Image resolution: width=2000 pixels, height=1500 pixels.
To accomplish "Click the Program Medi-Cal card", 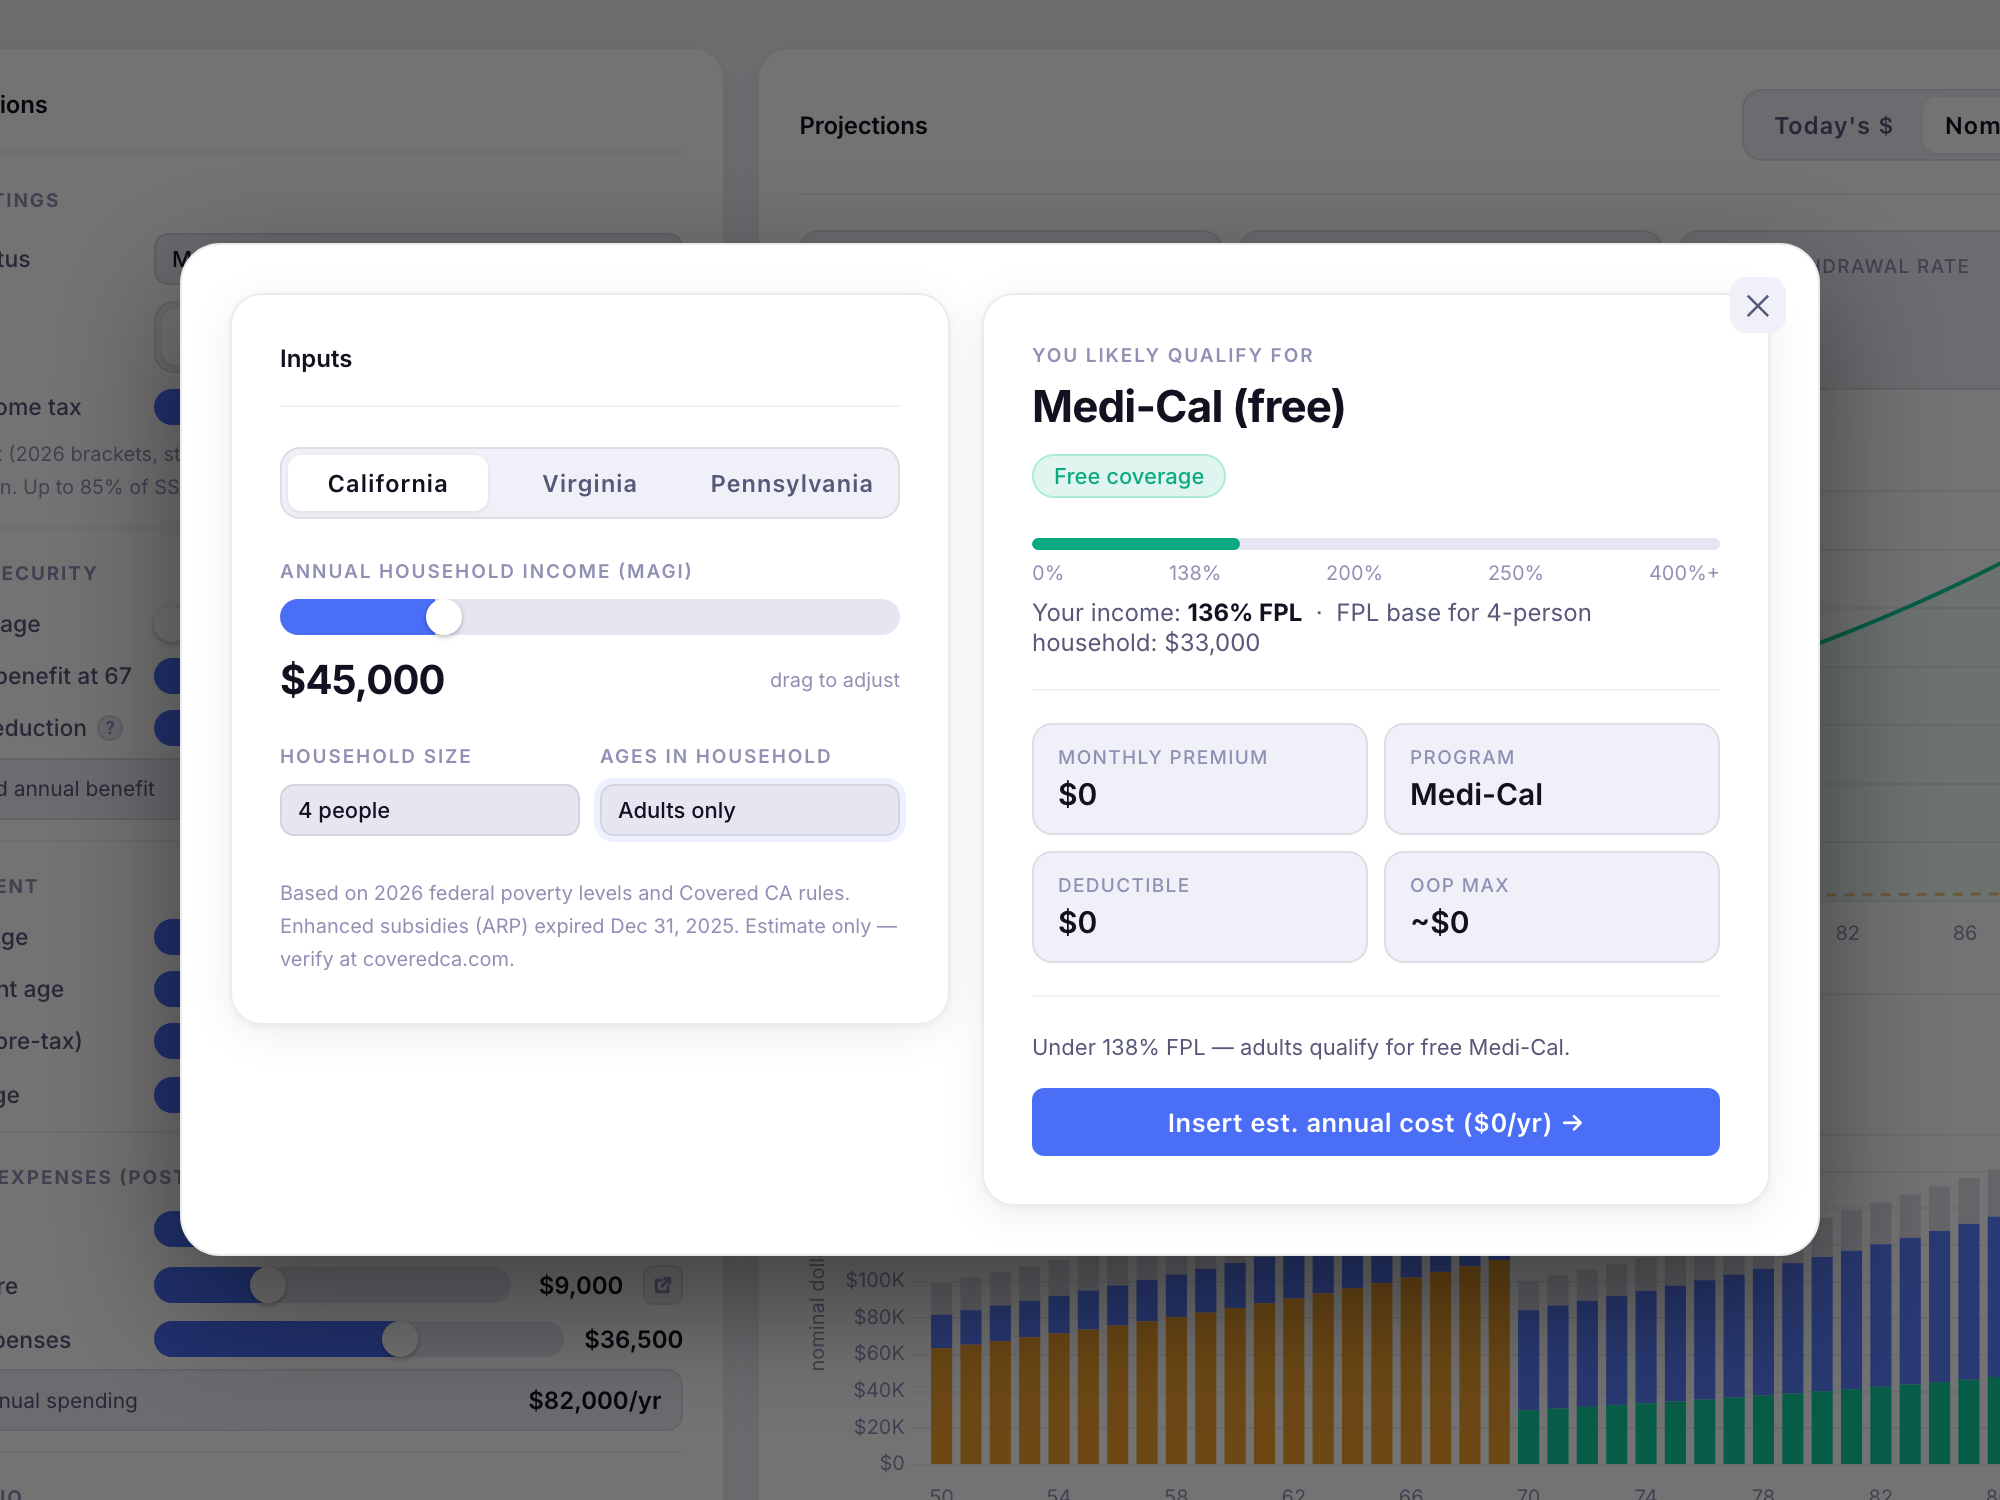I will 1551,779.
